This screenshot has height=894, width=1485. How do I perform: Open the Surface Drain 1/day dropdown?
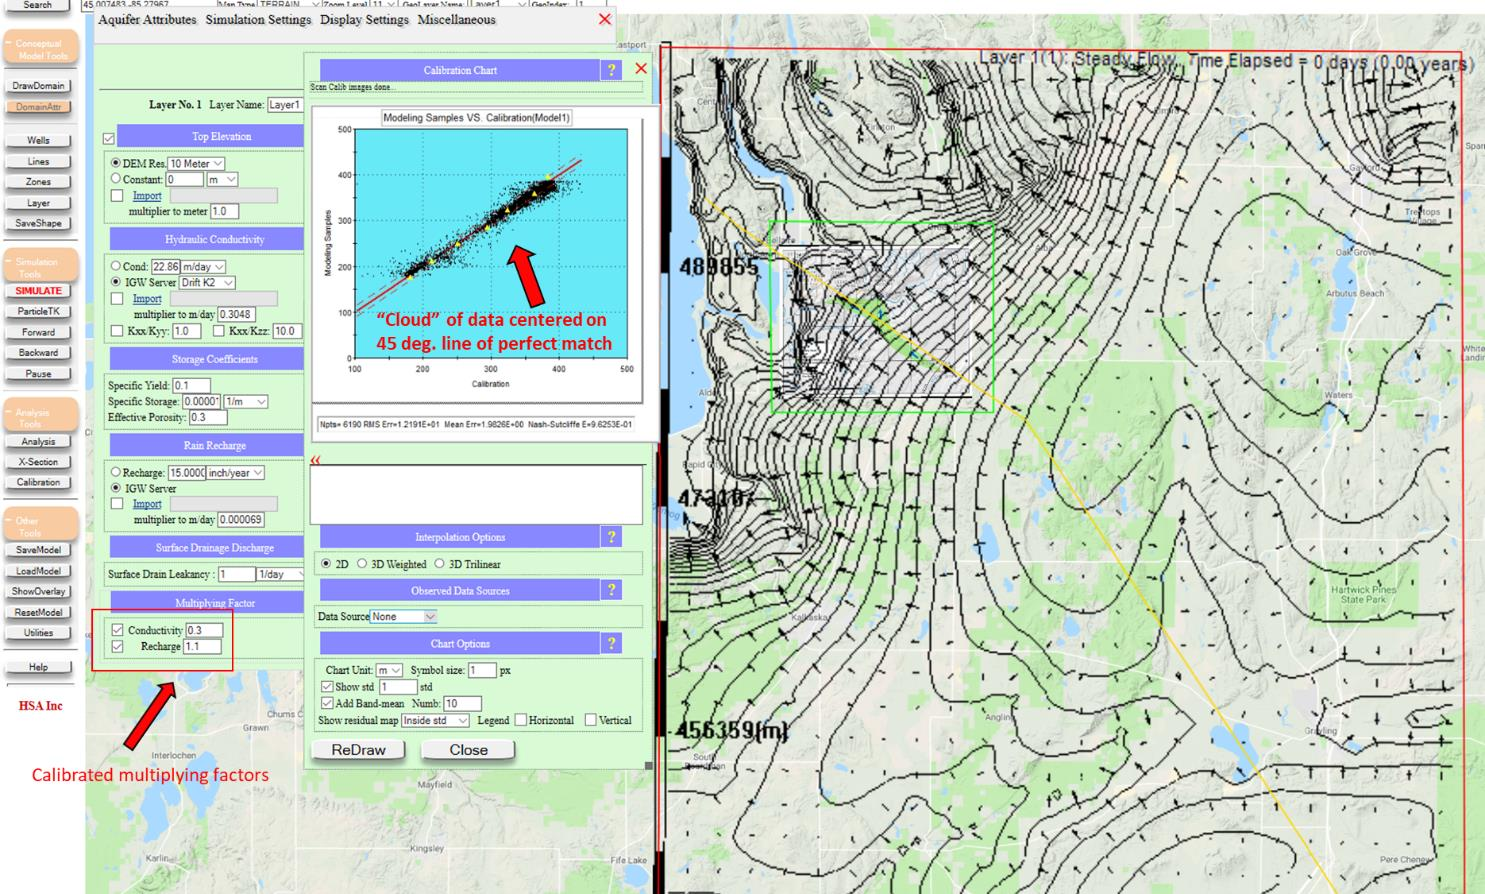280,575
